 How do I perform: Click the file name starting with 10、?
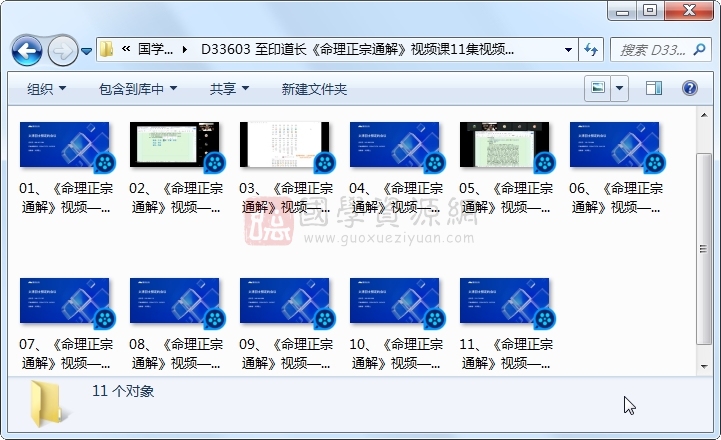(x=395, y=354)
